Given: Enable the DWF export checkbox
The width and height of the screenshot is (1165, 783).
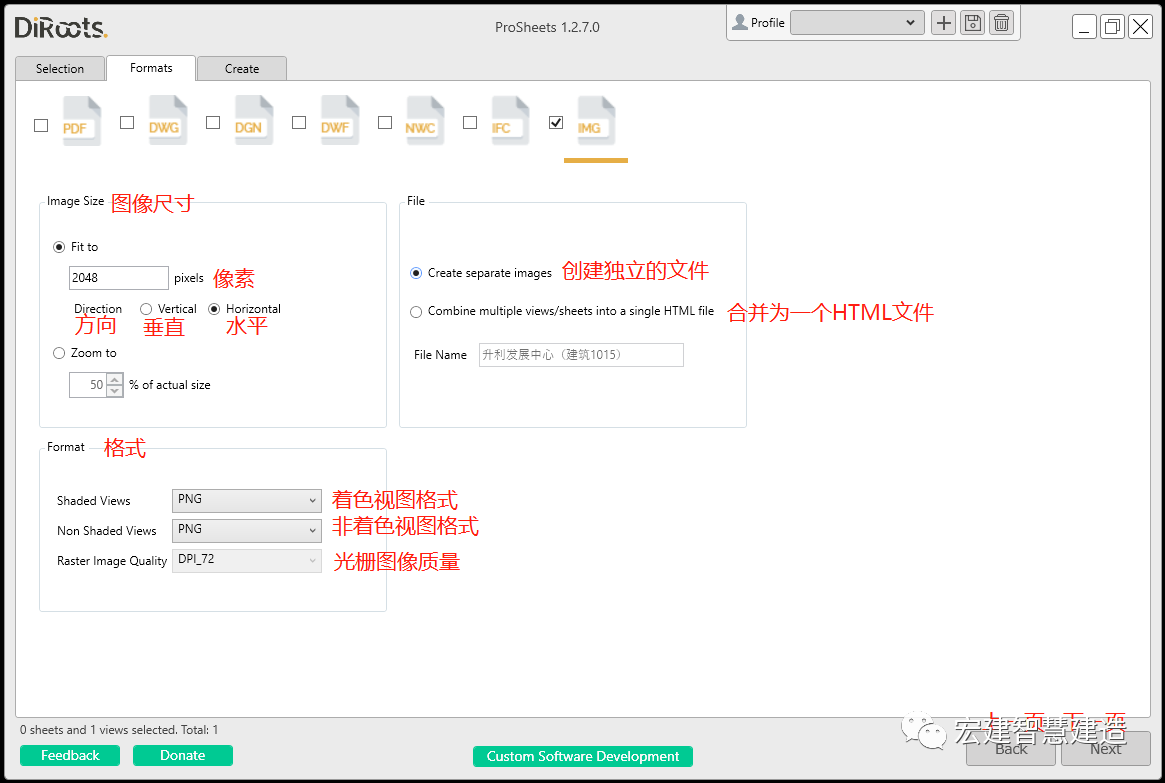Looking at the screenshot, I should pyautogui.click(x=299, y=123).
